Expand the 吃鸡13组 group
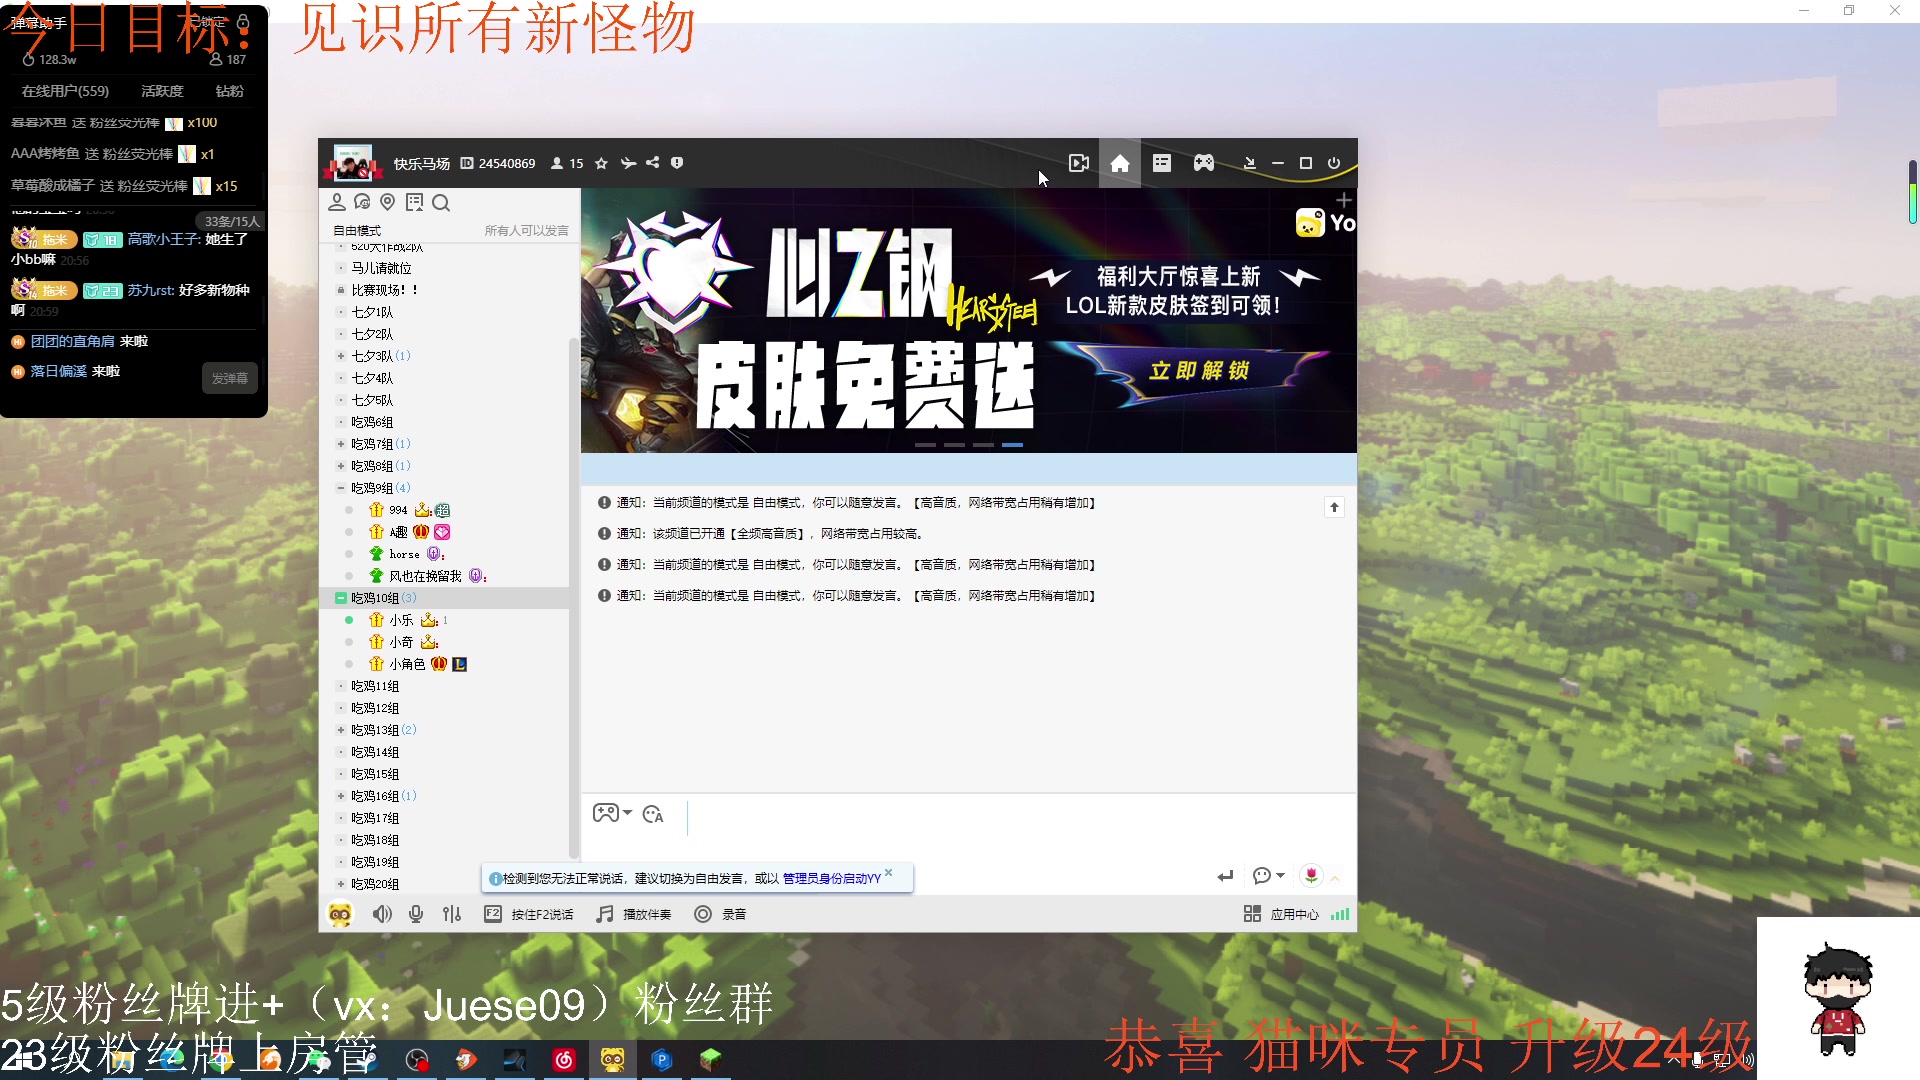 (x=343, y=730)
